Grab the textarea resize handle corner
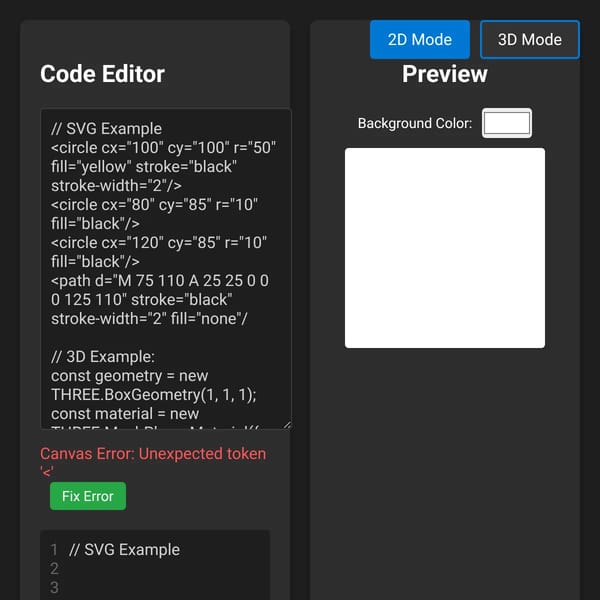Image resolution: width=600 pixels, height=600 pixels. coord(287,425)
